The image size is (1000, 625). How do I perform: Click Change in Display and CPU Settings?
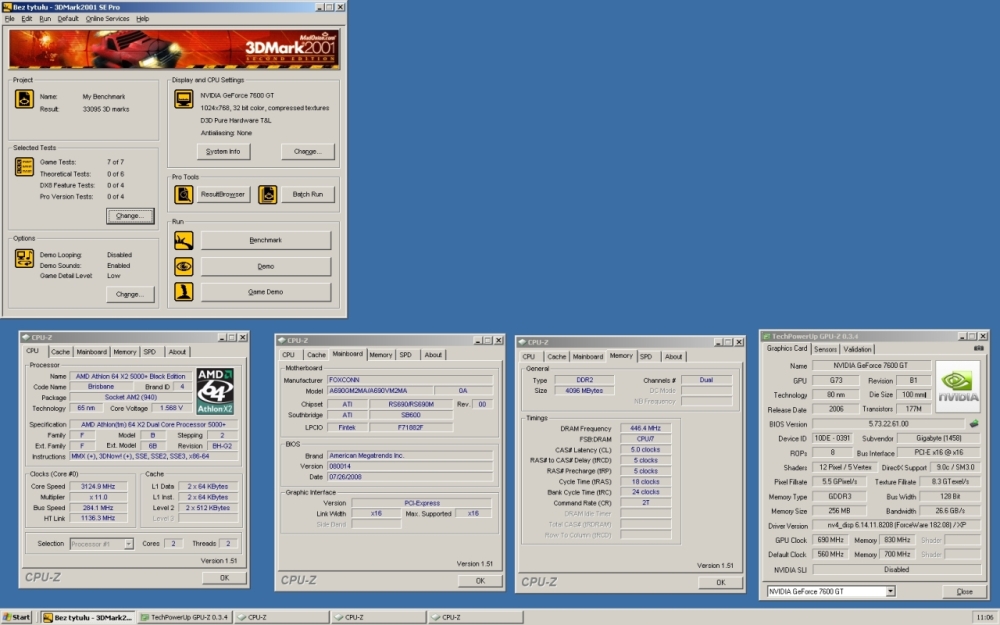point(307,151)
